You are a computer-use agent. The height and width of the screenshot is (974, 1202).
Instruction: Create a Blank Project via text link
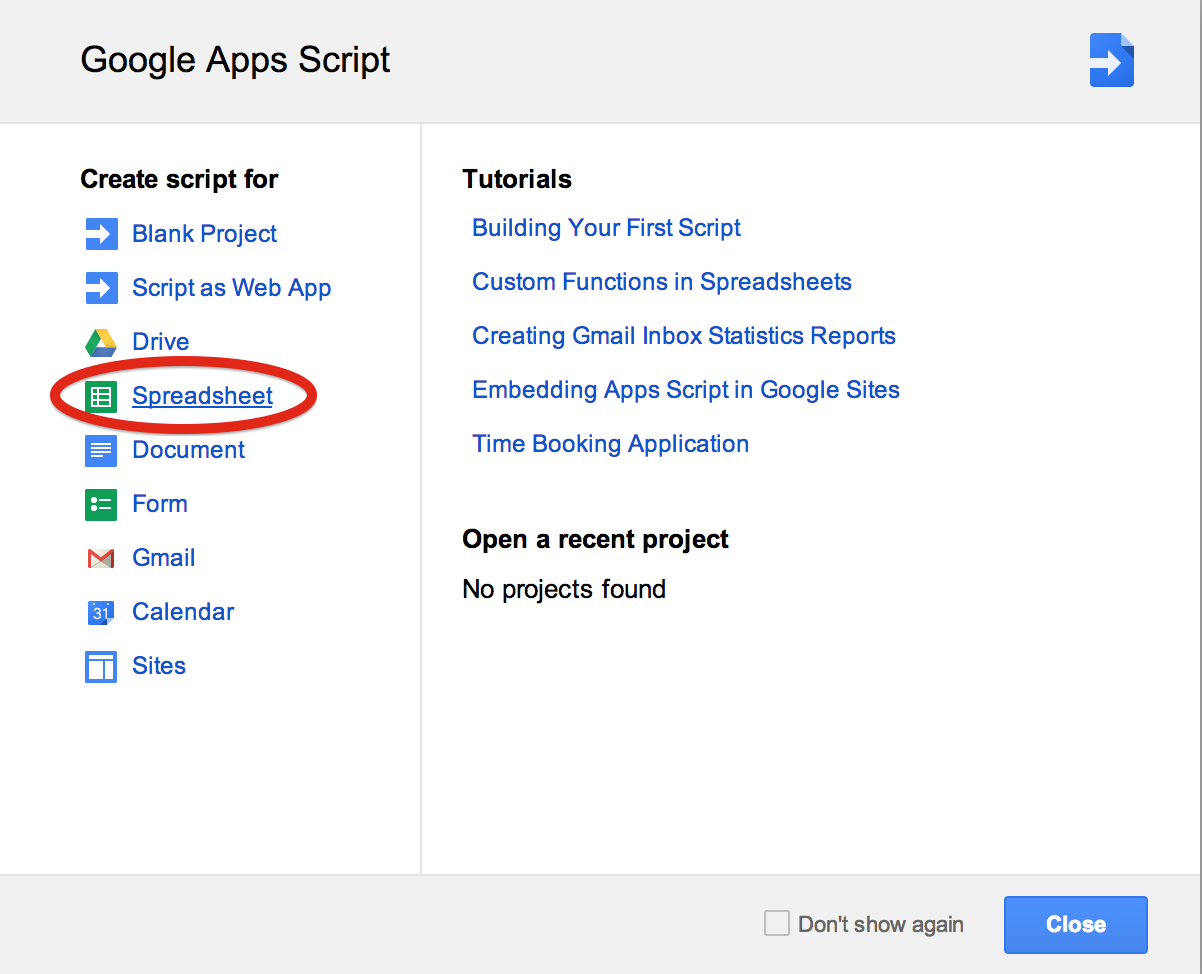[x=204, y=234]
